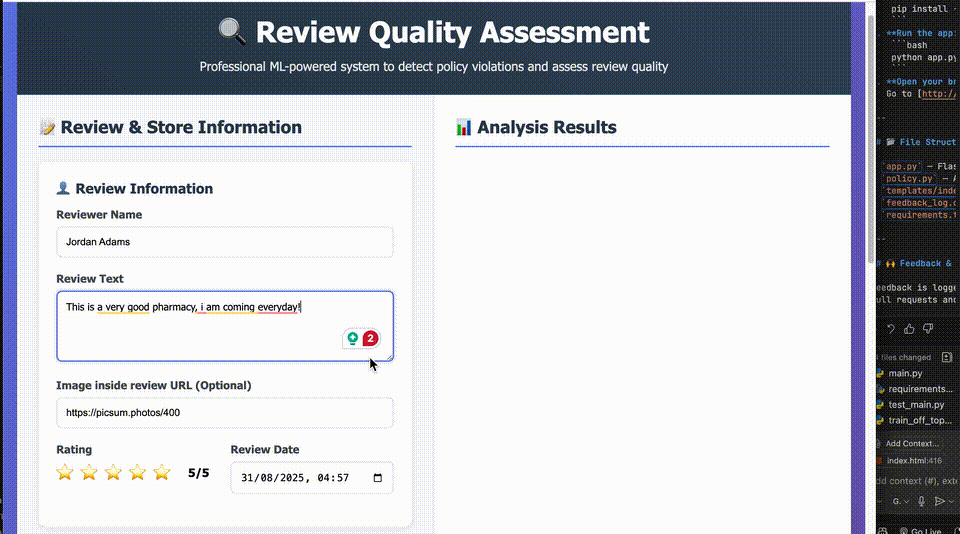
Task: Click the Review Quality Assessment title
Action: pyautogui.click(x=452, y=32)
